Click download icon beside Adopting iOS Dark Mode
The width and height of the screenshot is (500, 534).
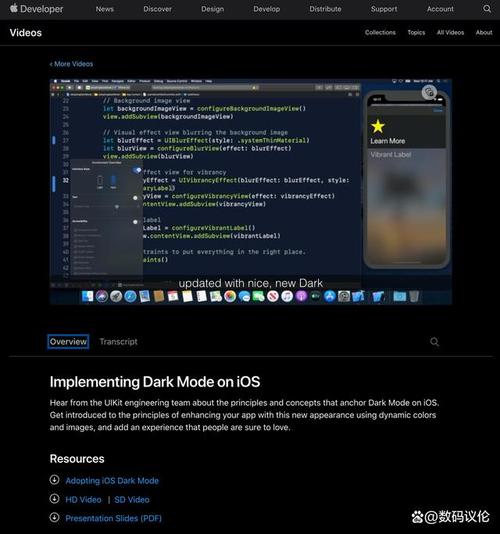point(54,480)
